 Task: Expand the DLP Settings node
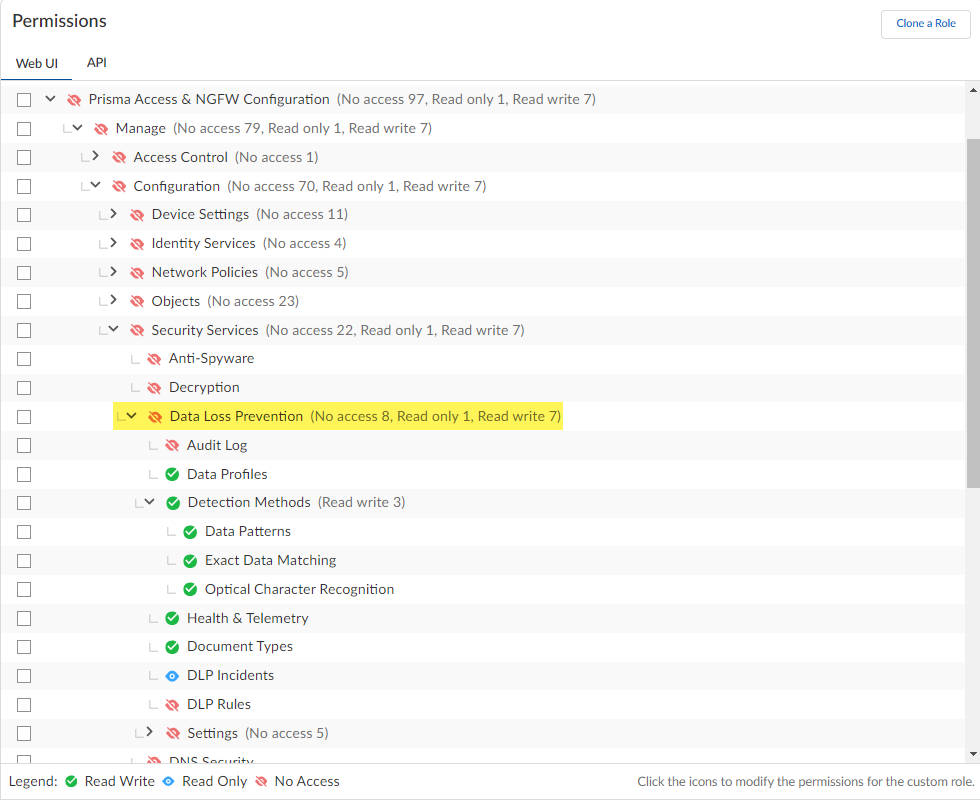pos(149,731)
